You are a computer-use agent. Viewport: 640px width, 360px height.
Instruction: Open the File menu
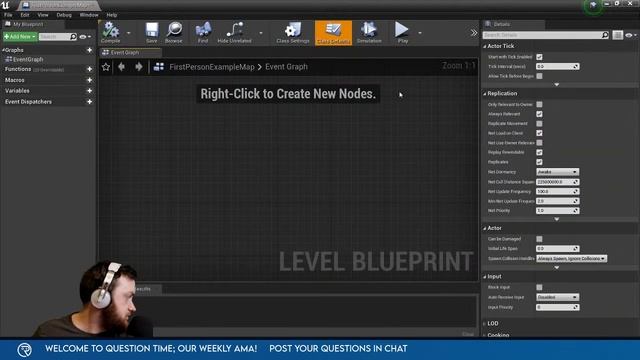pyautogui.click(x=8, y=15)
